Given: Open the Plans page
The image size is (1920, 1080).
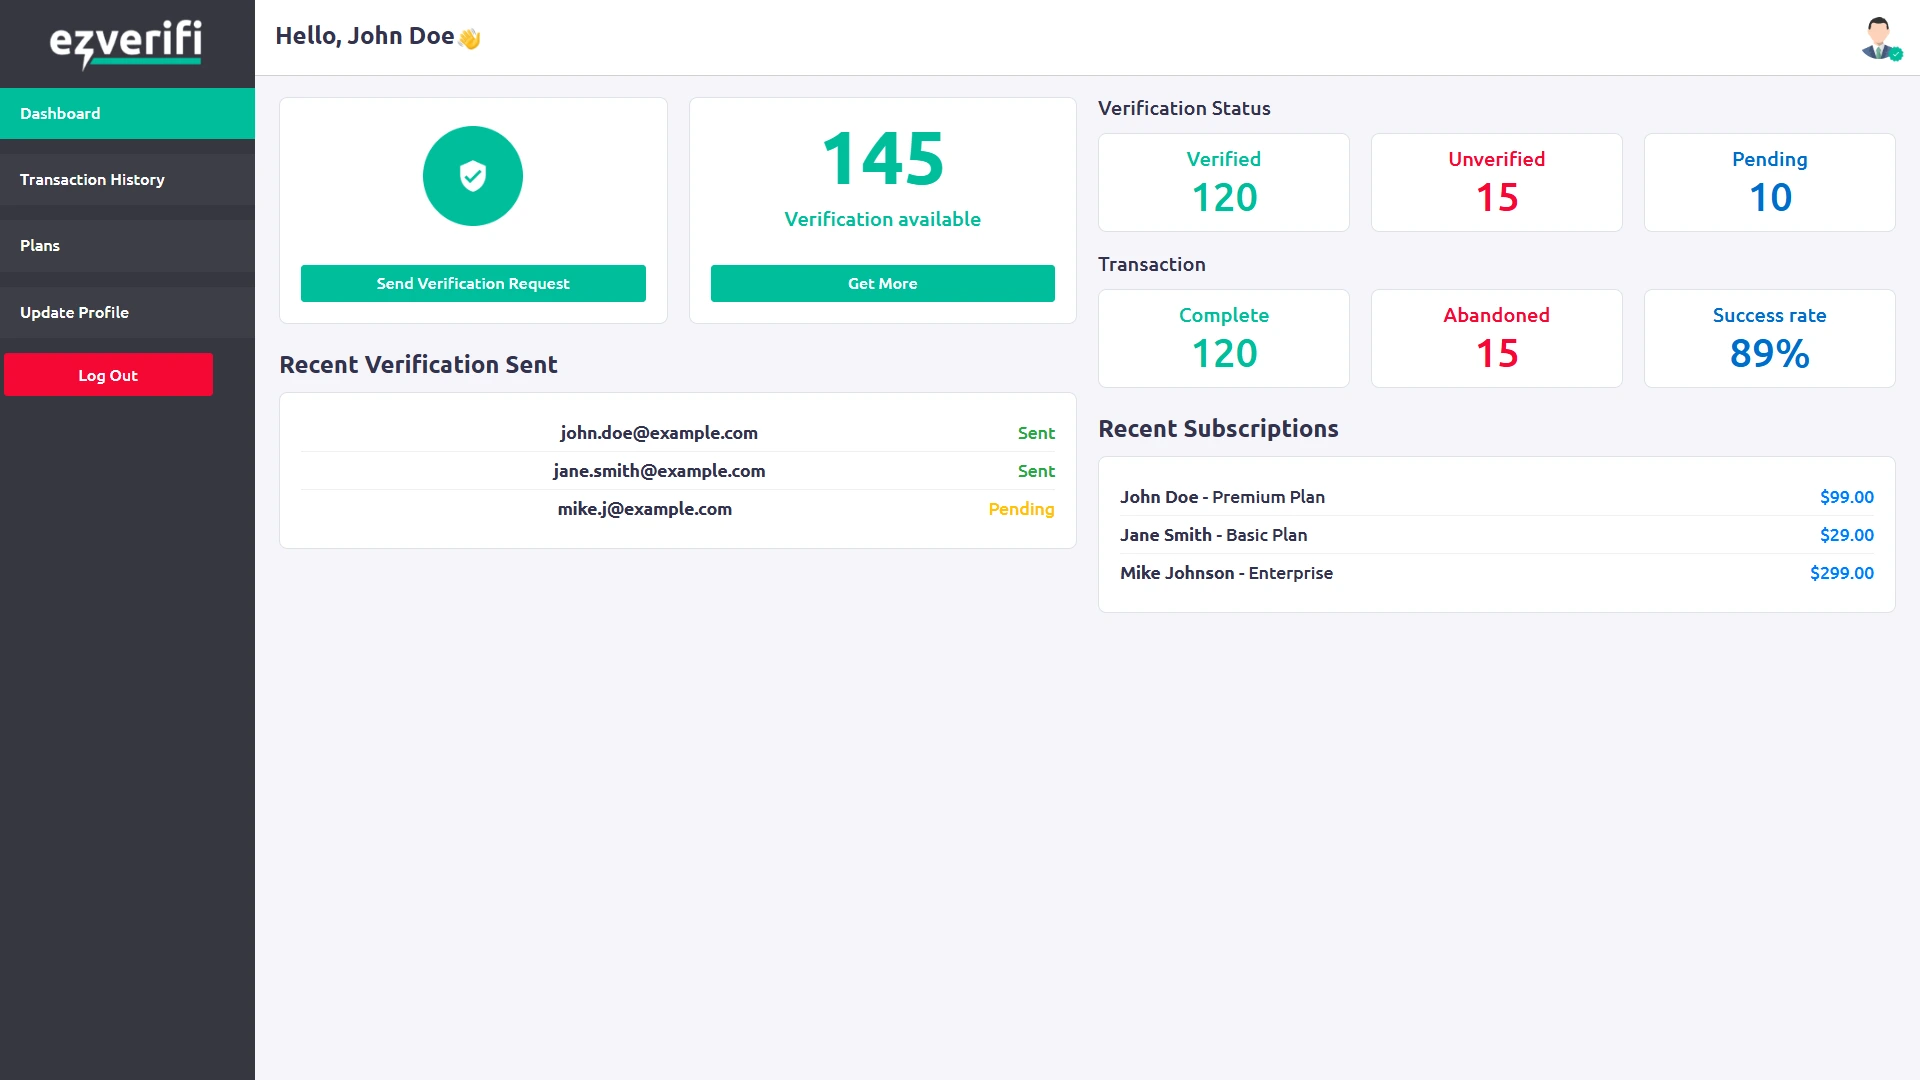Looking at the screenshot, I should coord(127,246).
